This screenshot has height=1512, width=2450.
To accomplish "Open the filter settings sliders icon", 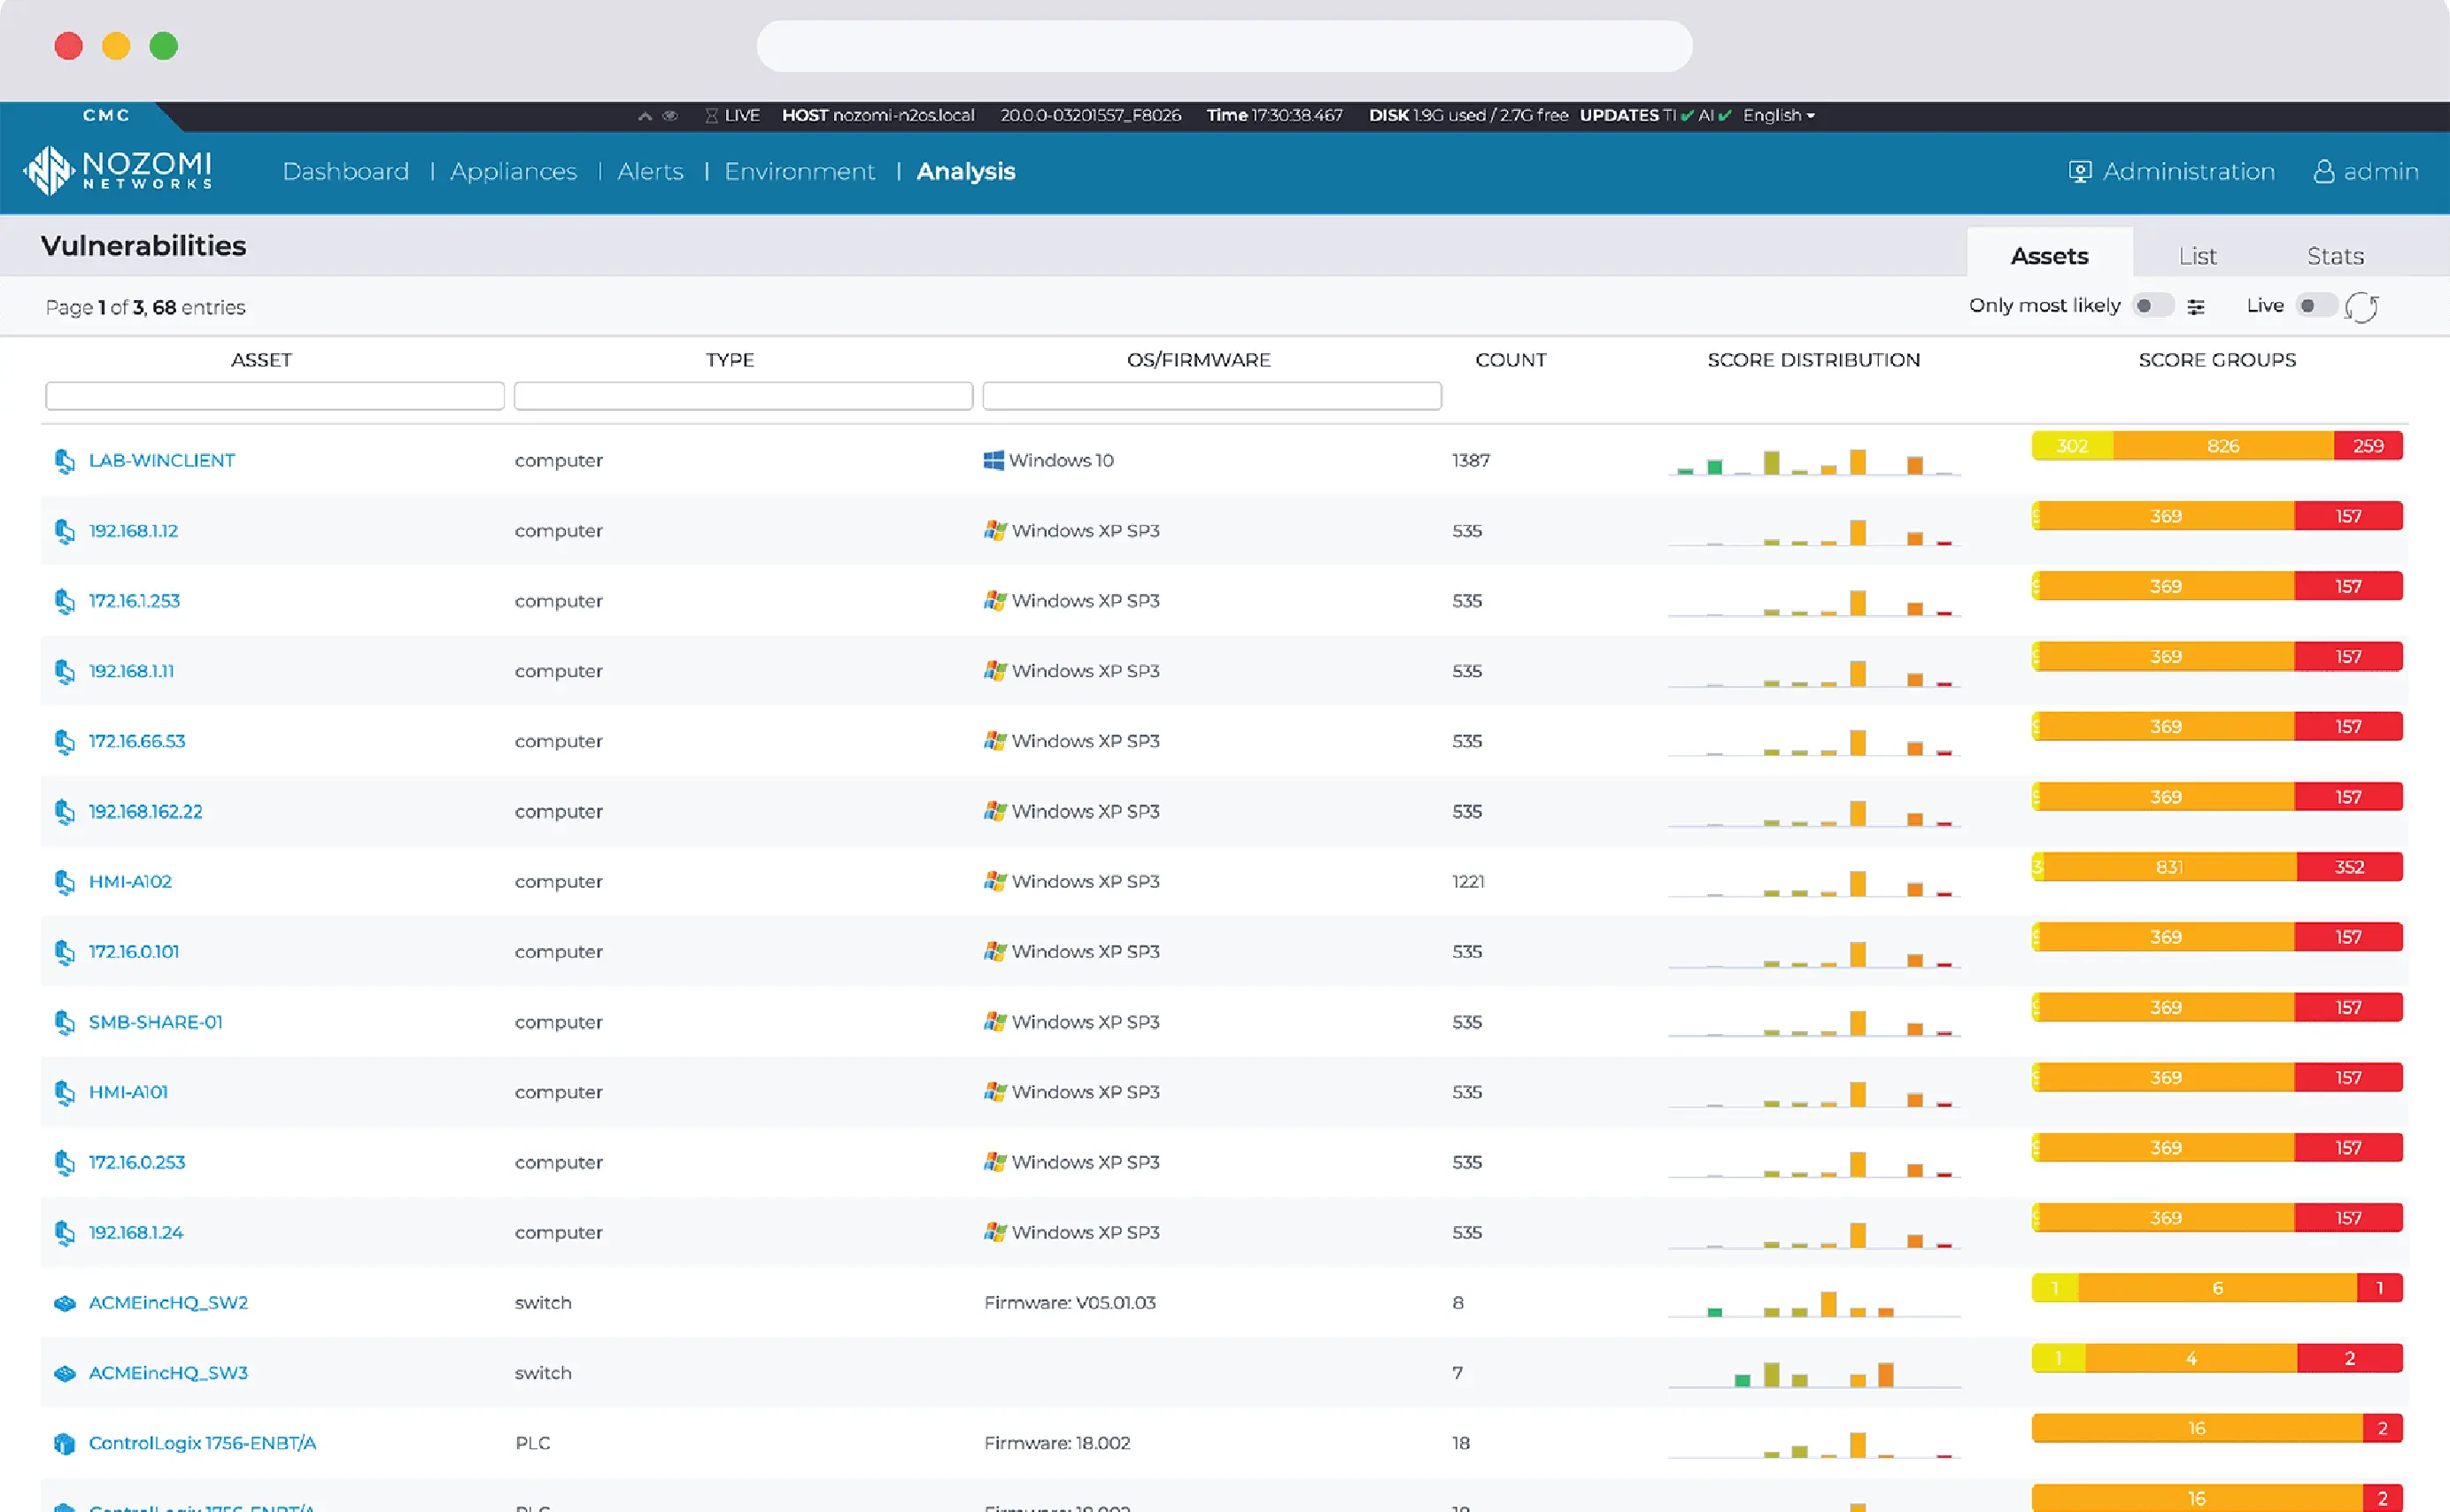I will click(x=2196, y=306).
